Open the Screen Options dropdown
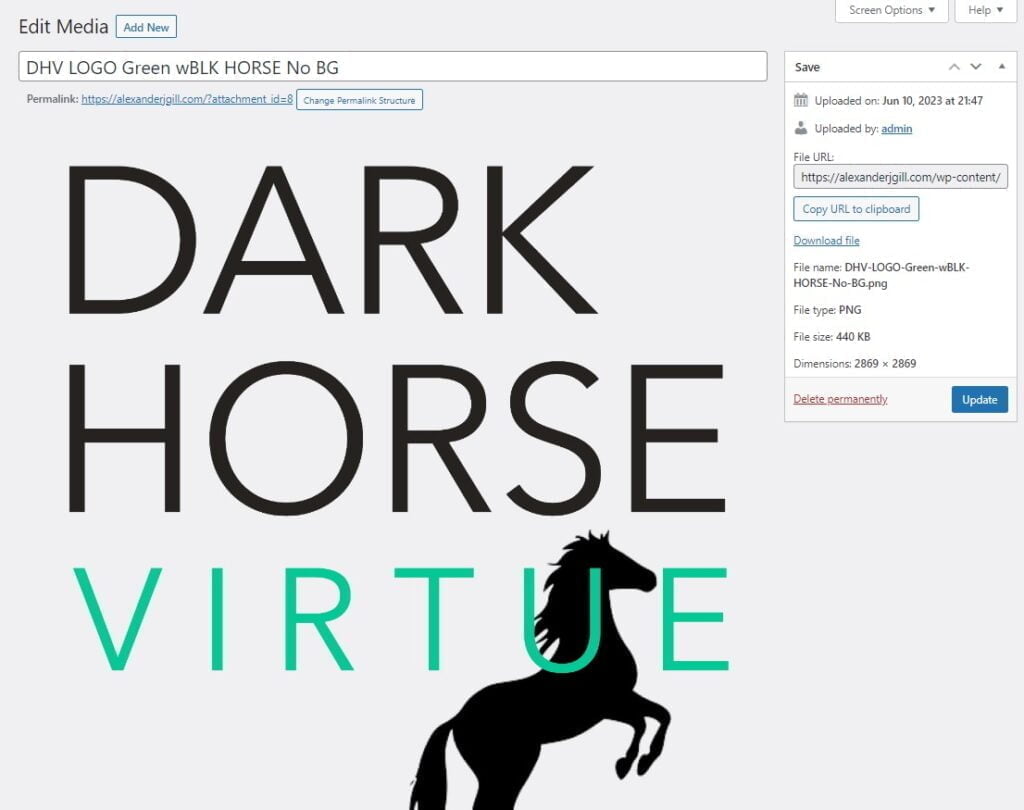The height and width of the screenshot is (810, 1024). (x=891, y=10)
